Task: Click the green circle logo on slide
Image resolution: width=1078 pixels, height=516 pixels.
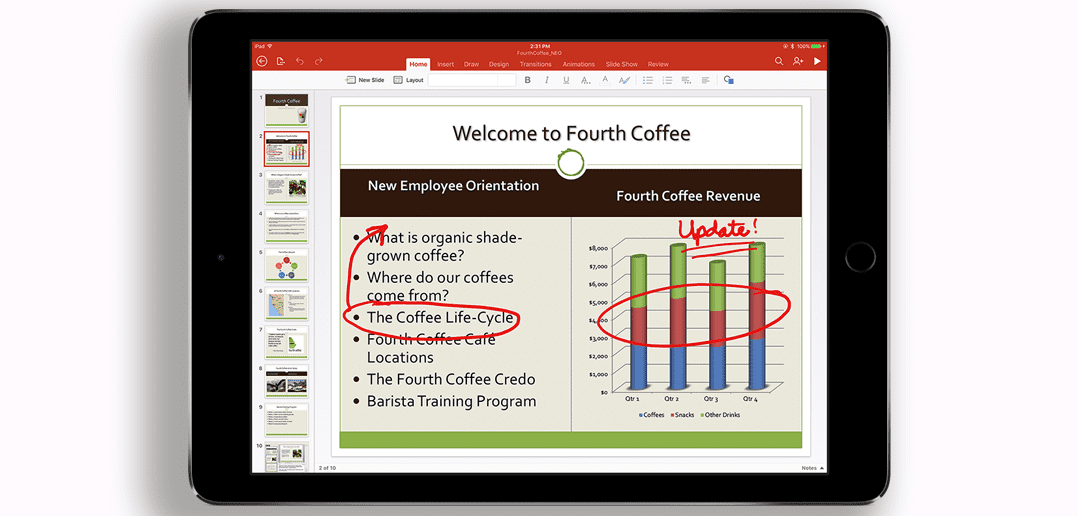Action: click(x=571, y=164)
